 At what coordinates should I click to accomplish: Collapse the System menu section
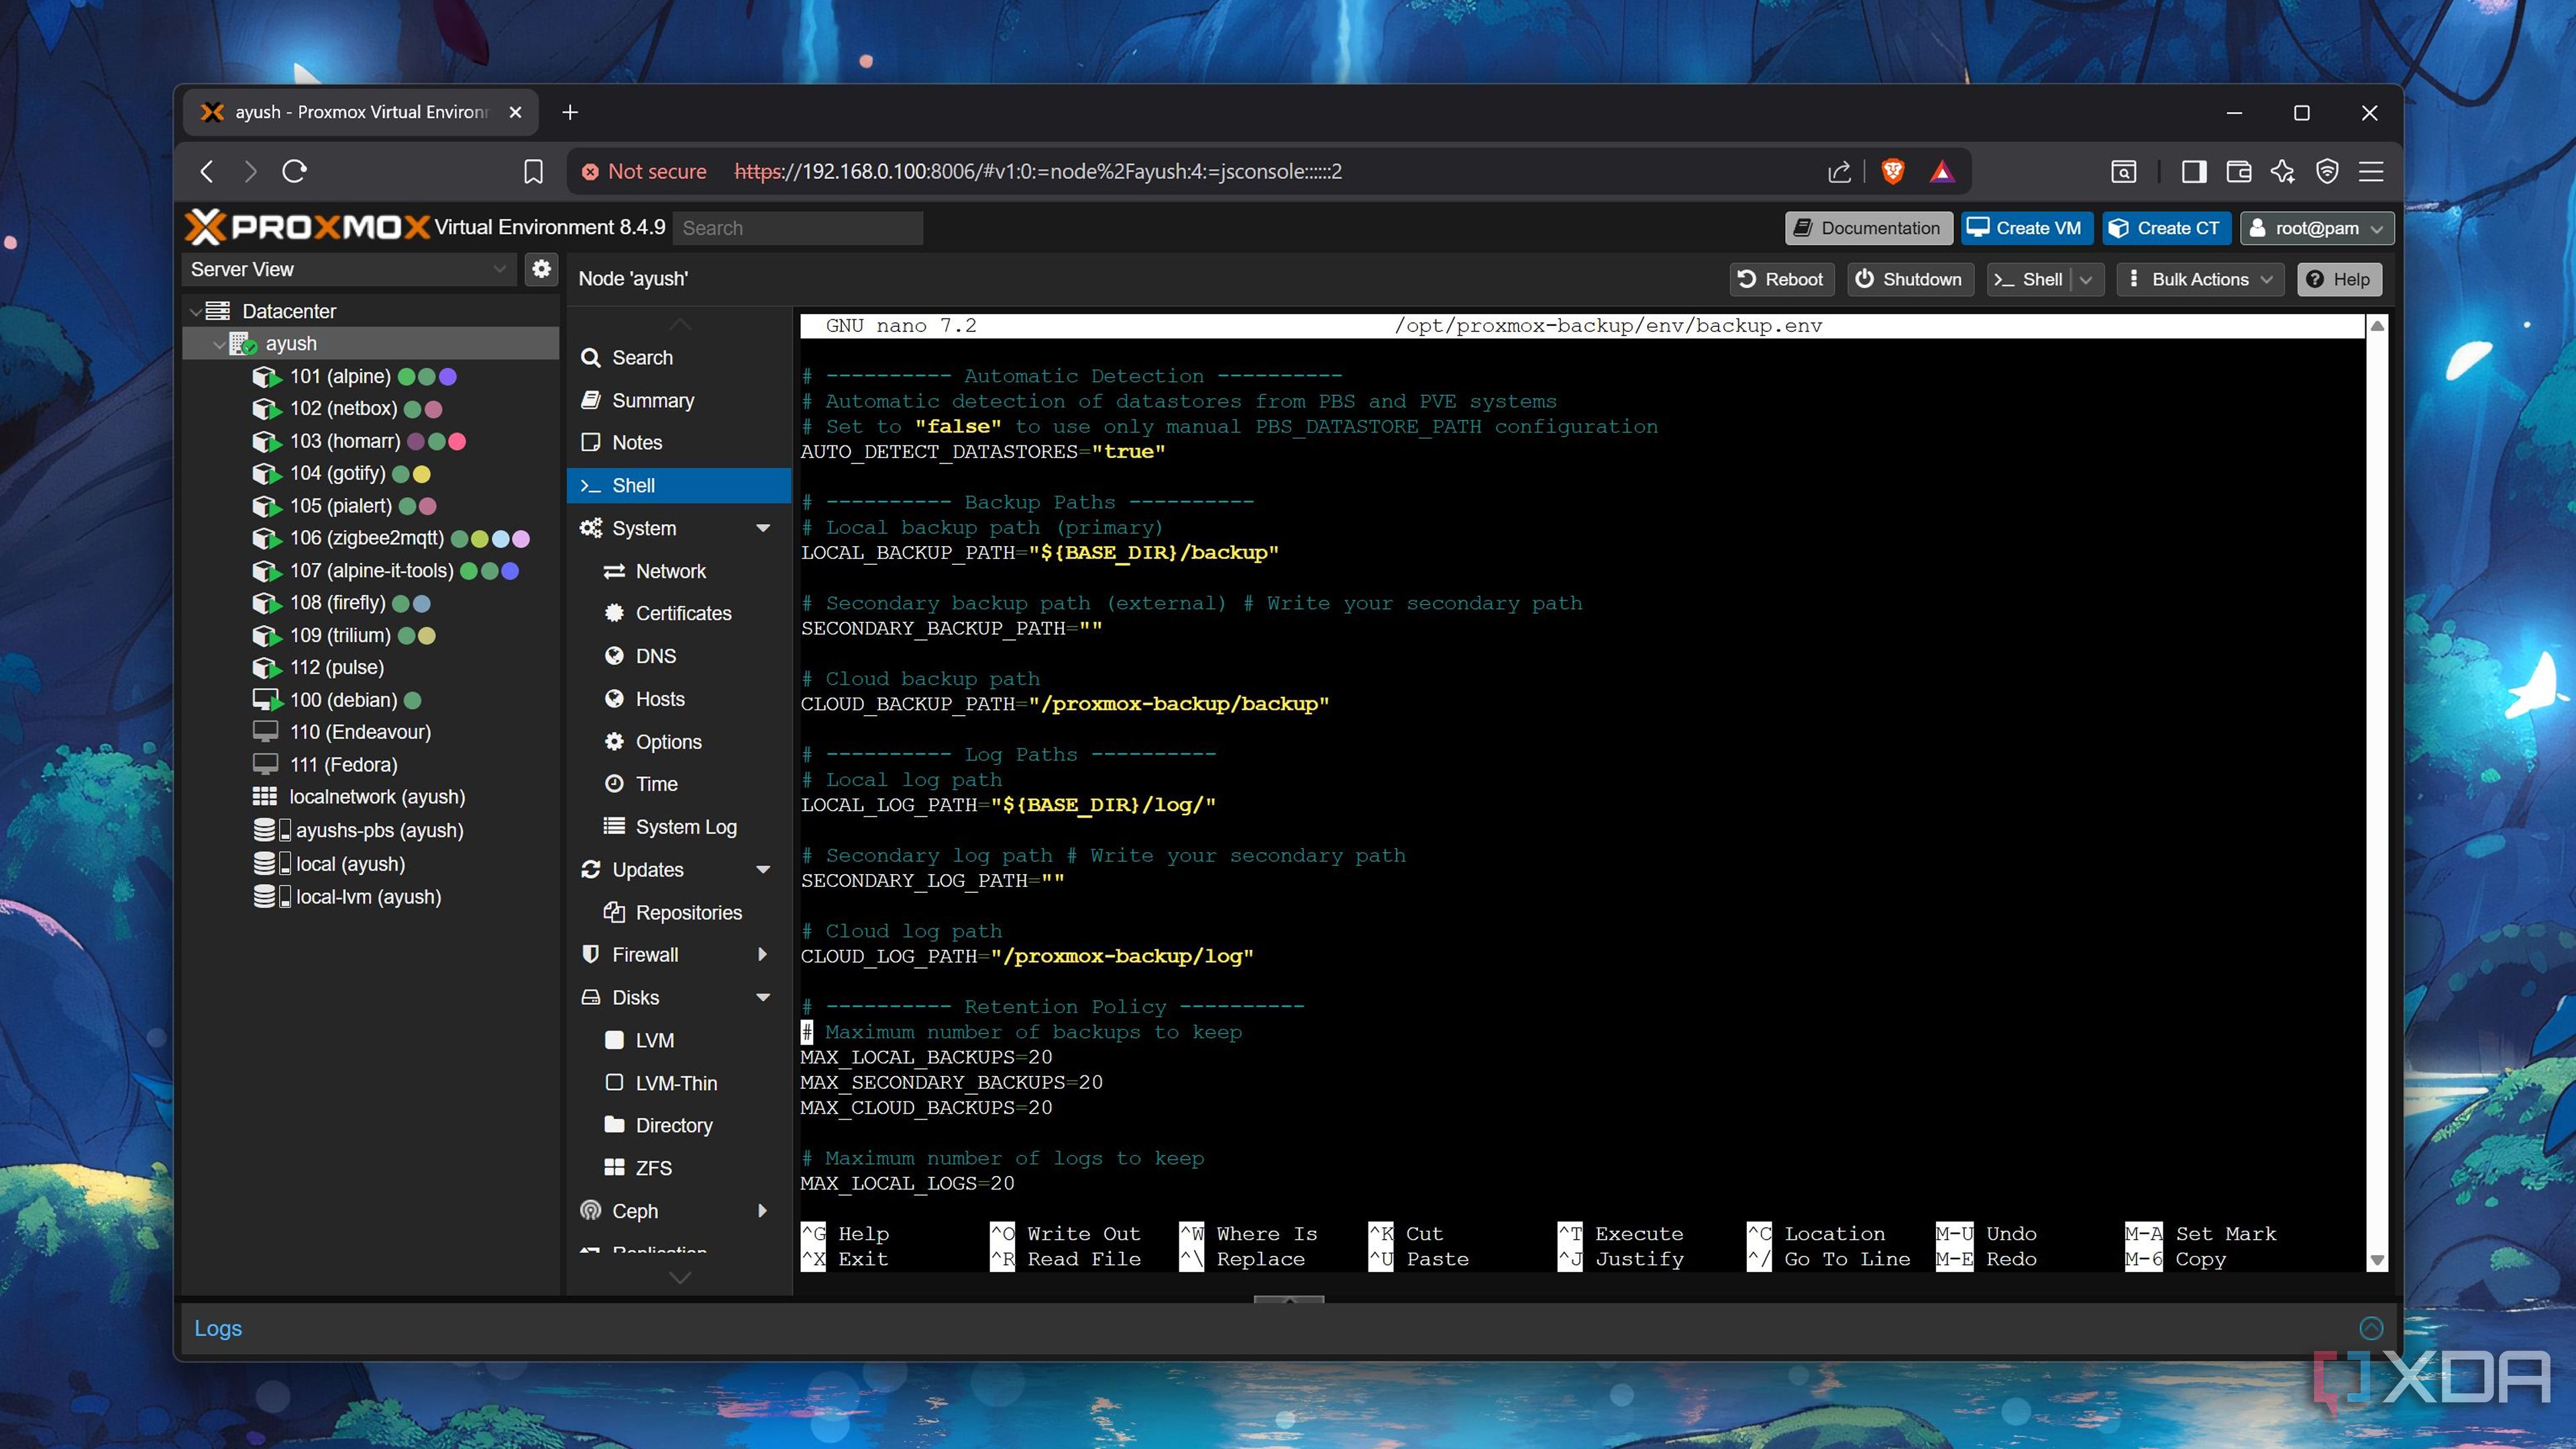pos(763,528)
